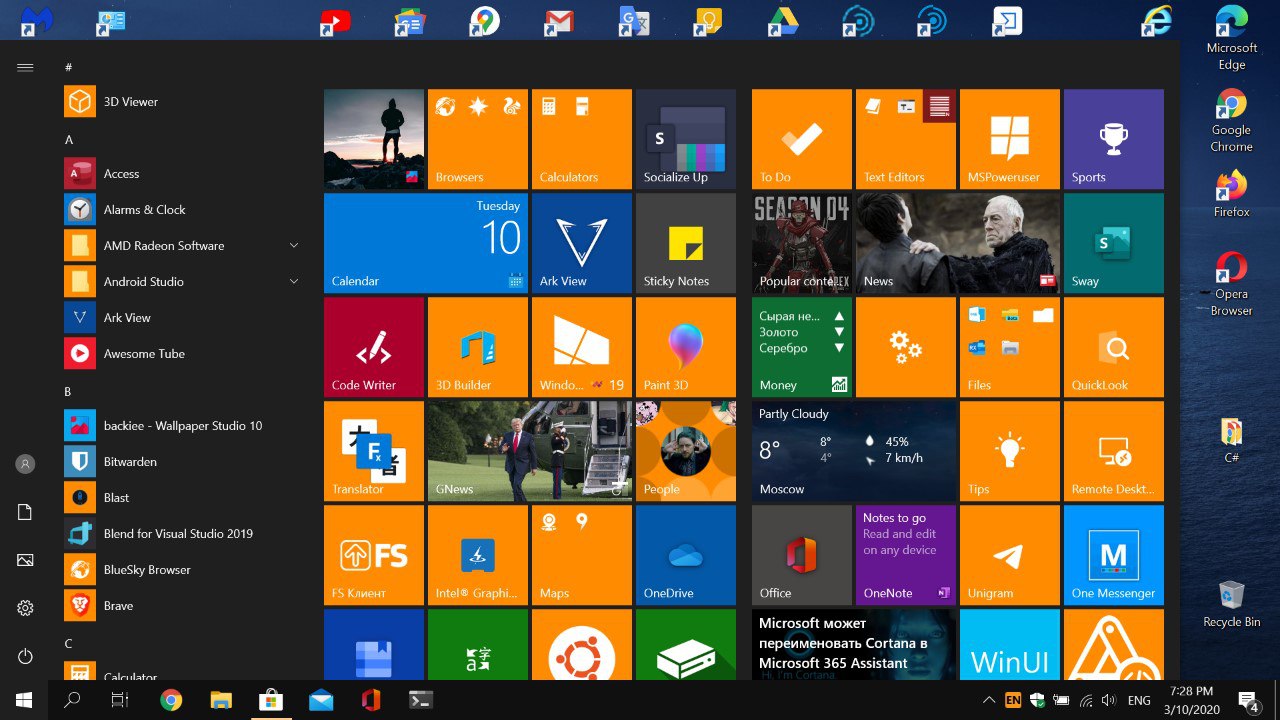Launch the Sway tile
Image resolution: width=1280 pixels, height=720 pixels.
click(1114, 243)
